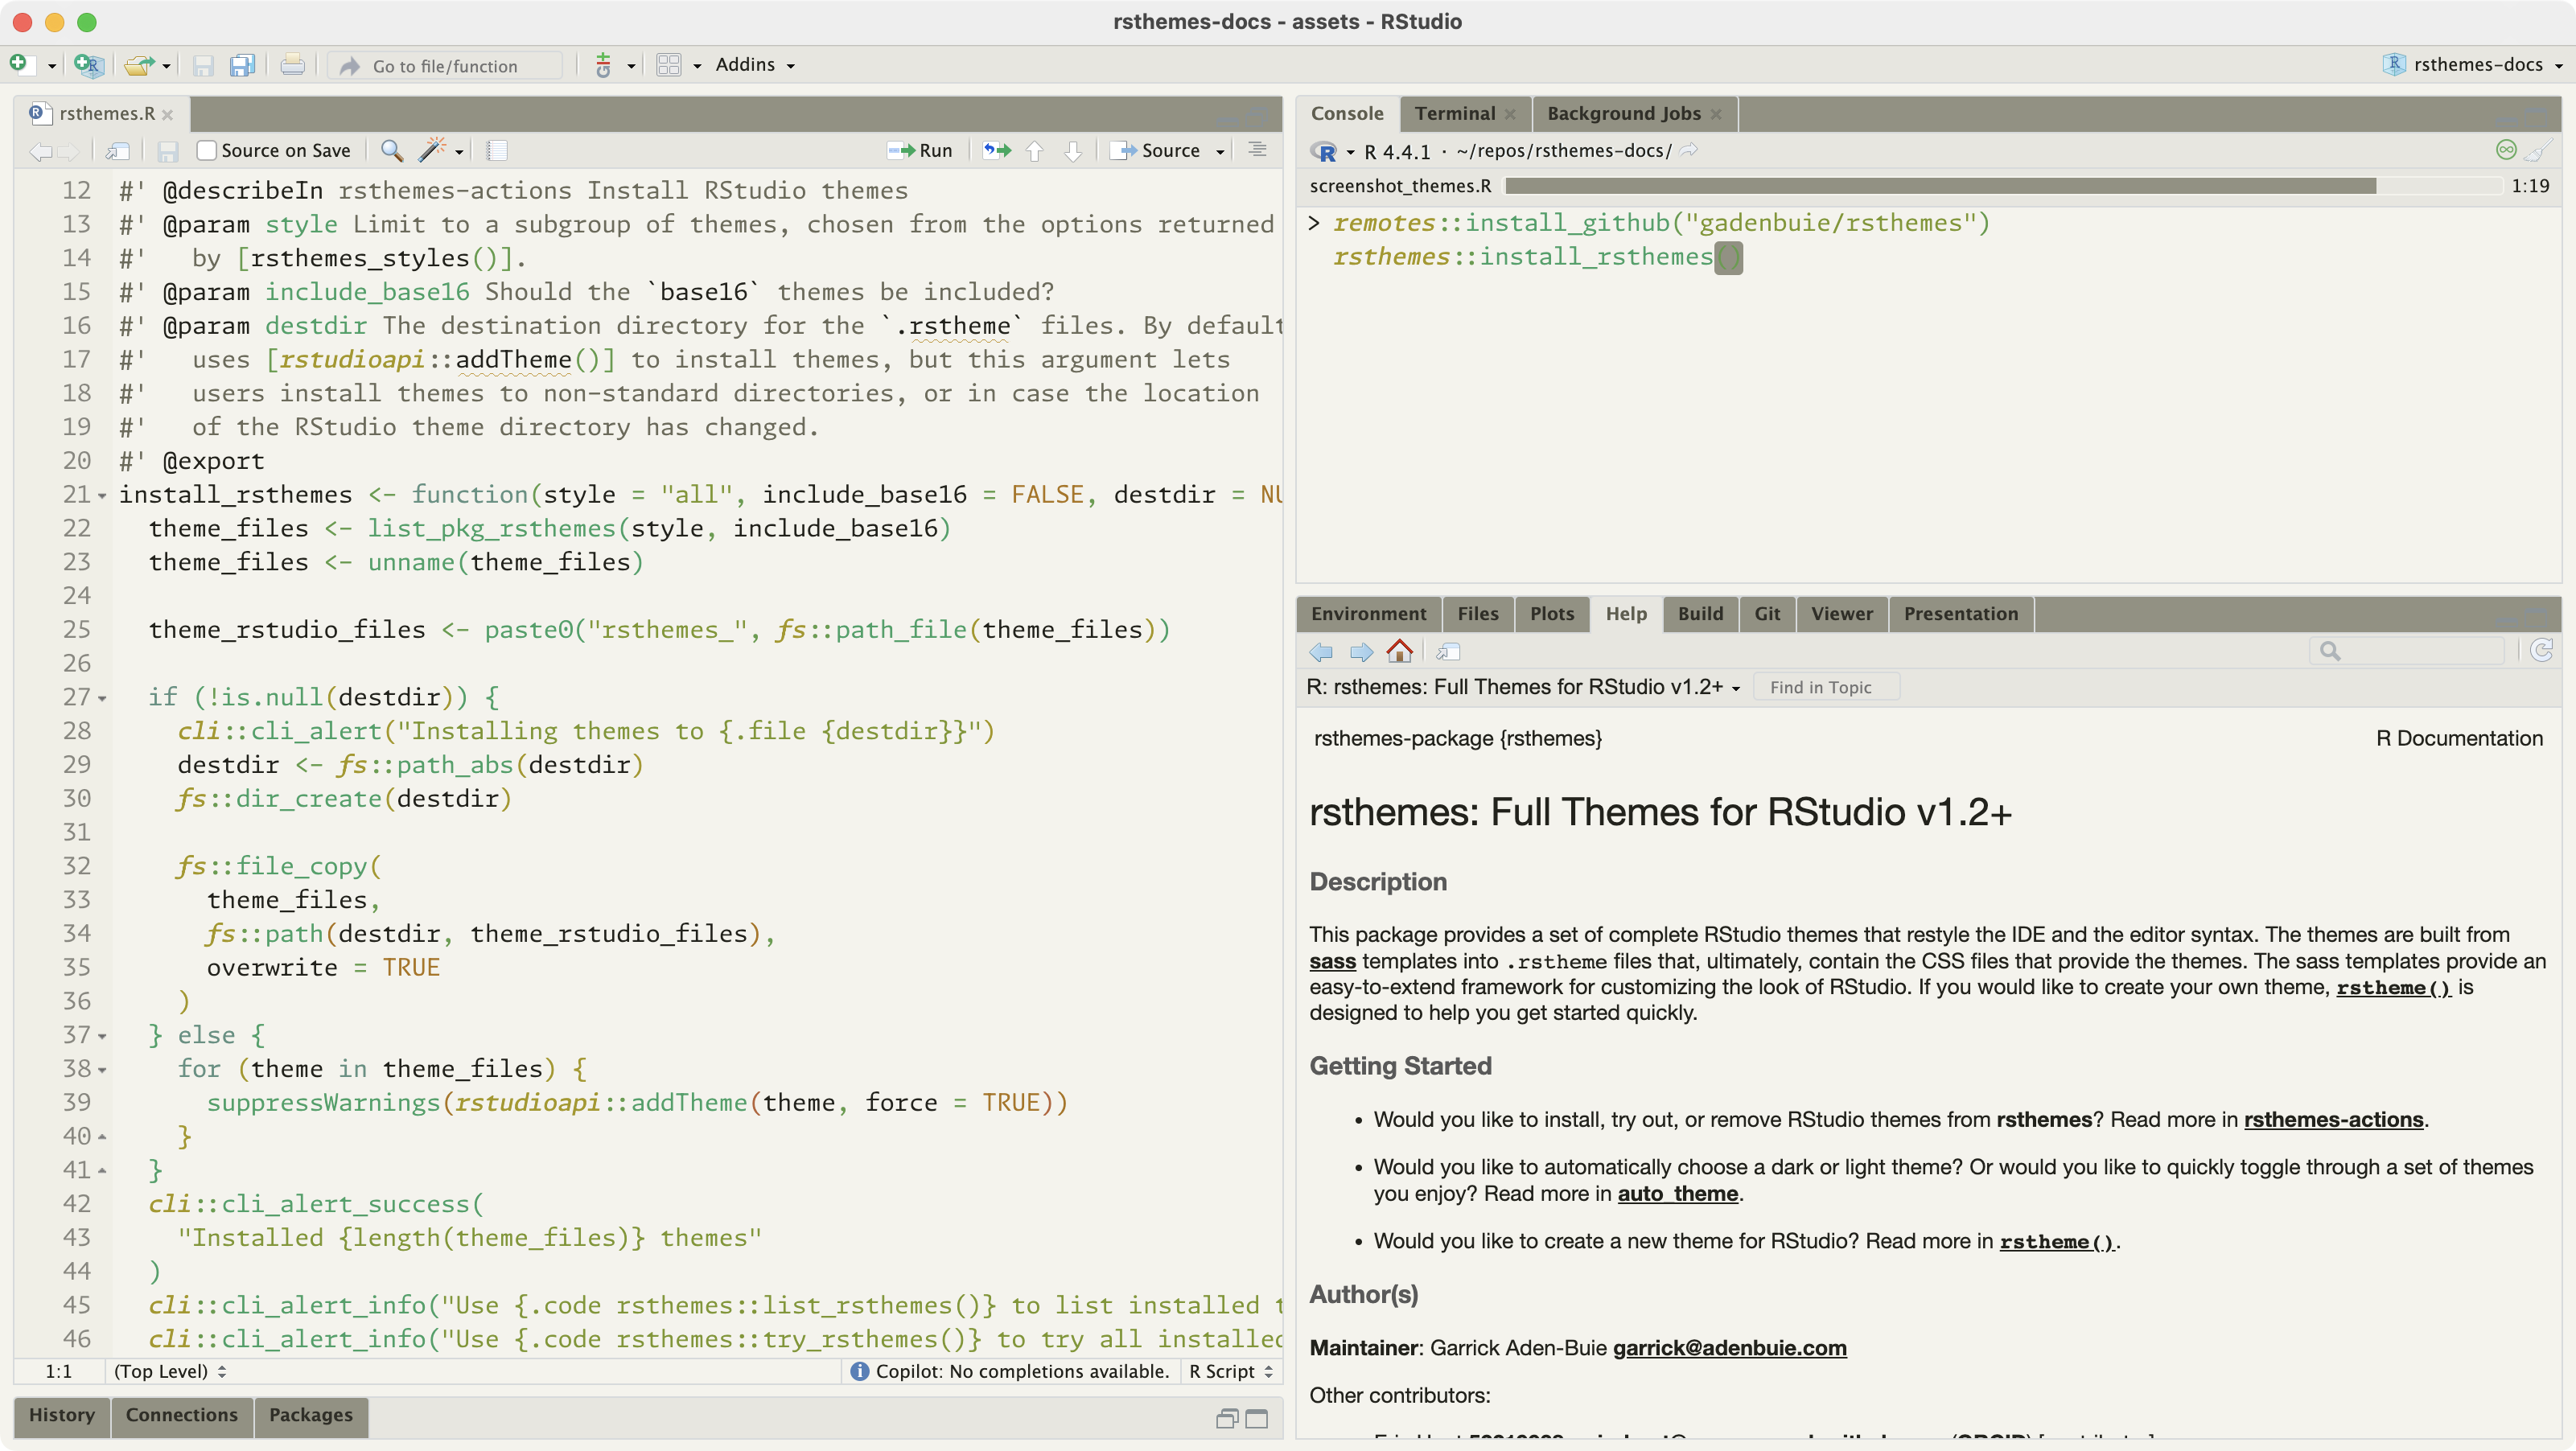Click the clear console broom icon

point(2537,151)
